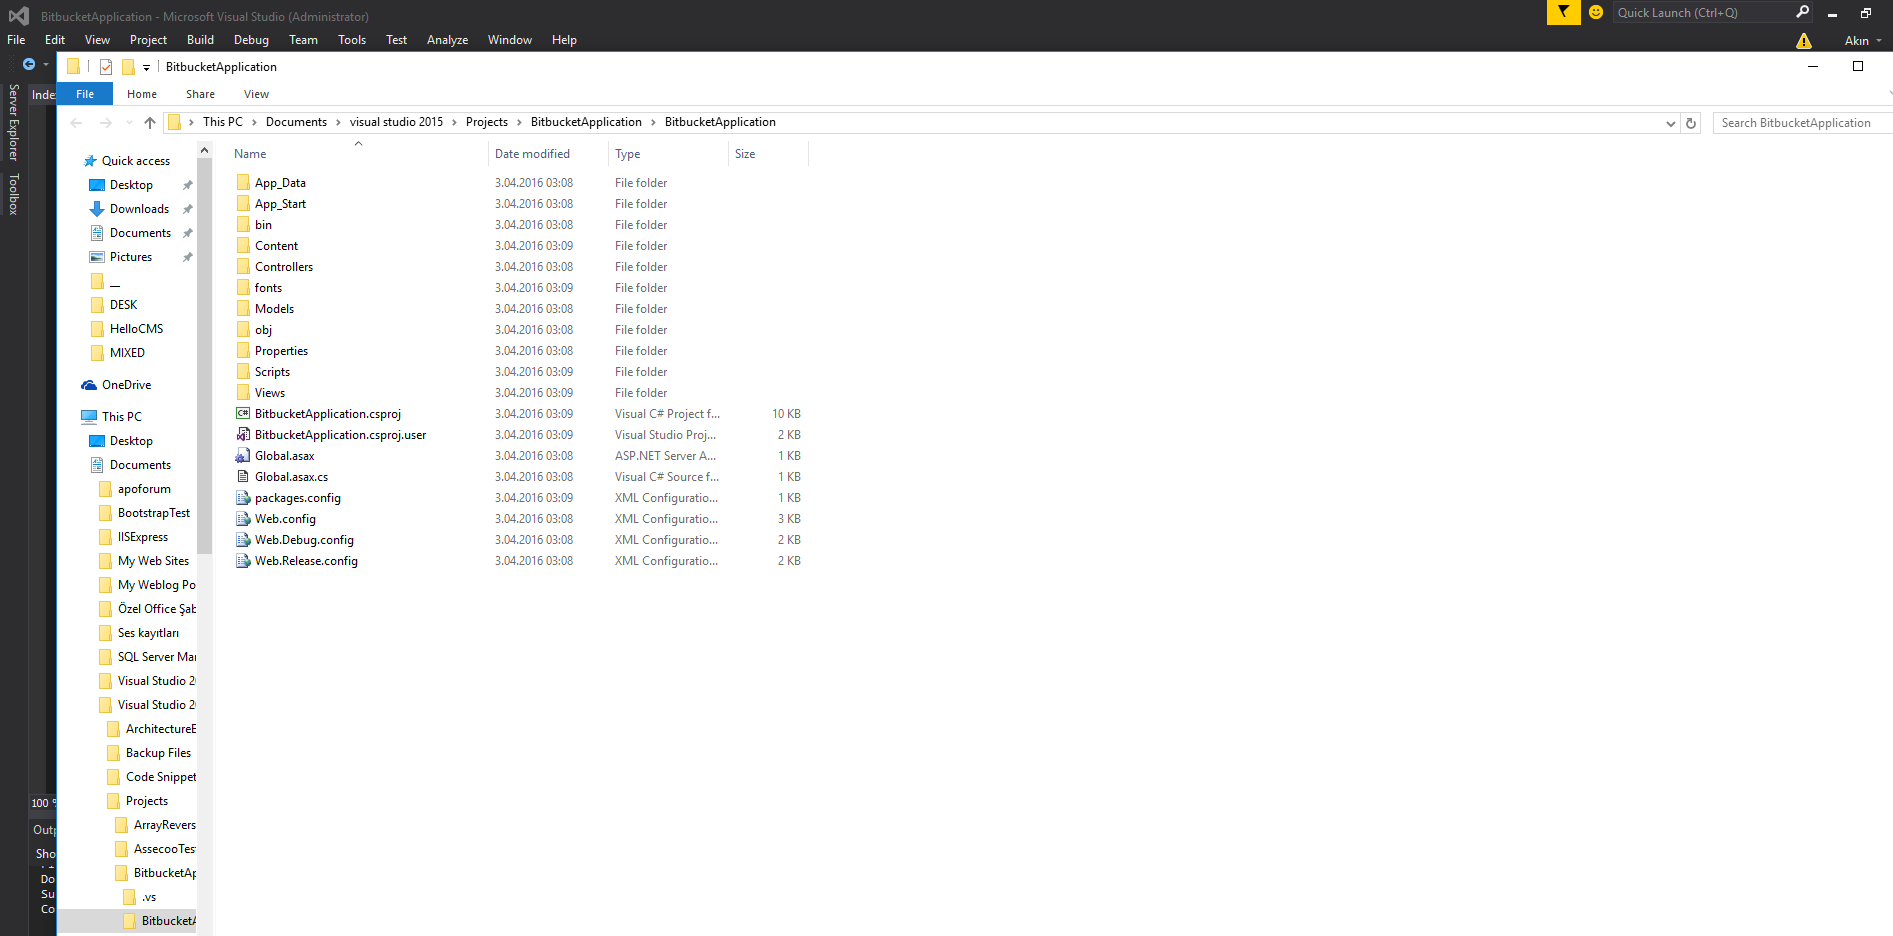
Task: Click the This PC computer icon
Action: (89, 417)
